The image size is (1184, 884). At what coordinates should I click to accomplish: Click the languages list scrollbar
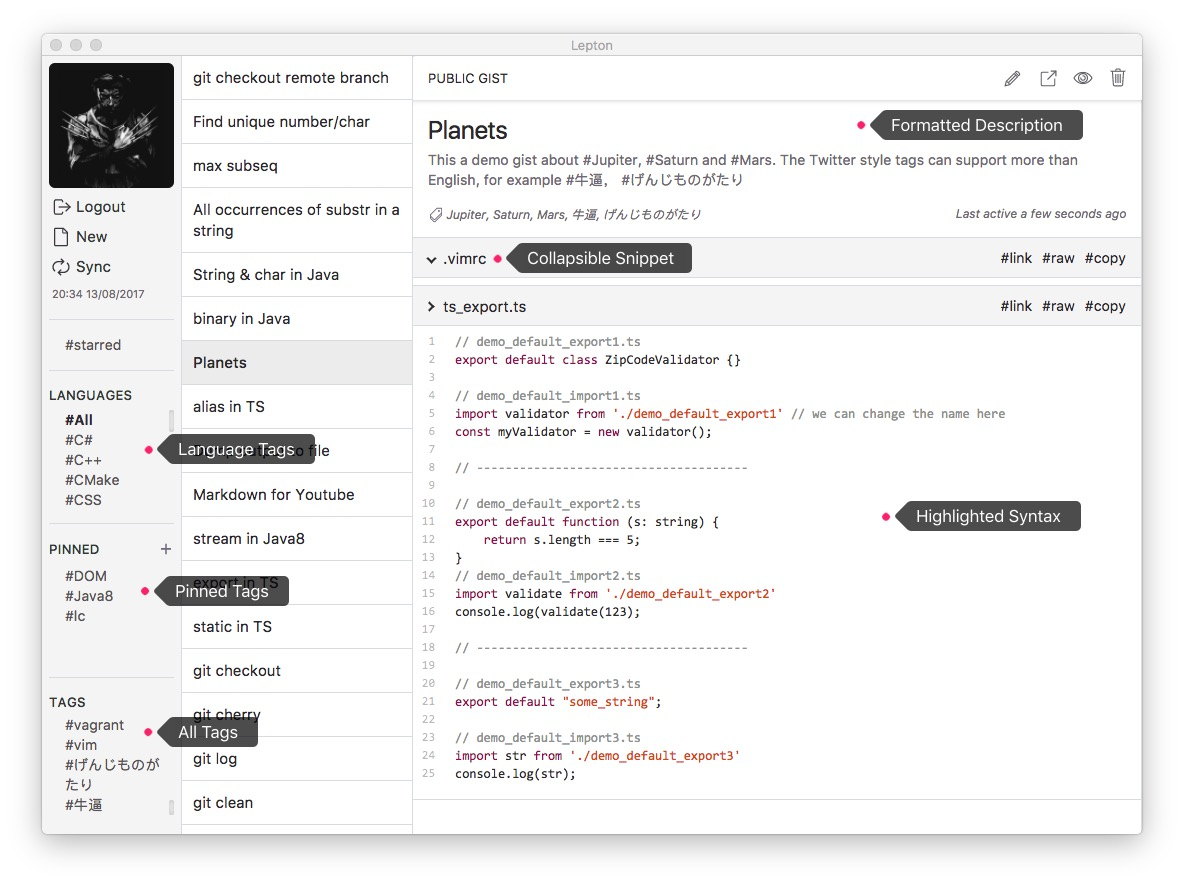[171, 420]
